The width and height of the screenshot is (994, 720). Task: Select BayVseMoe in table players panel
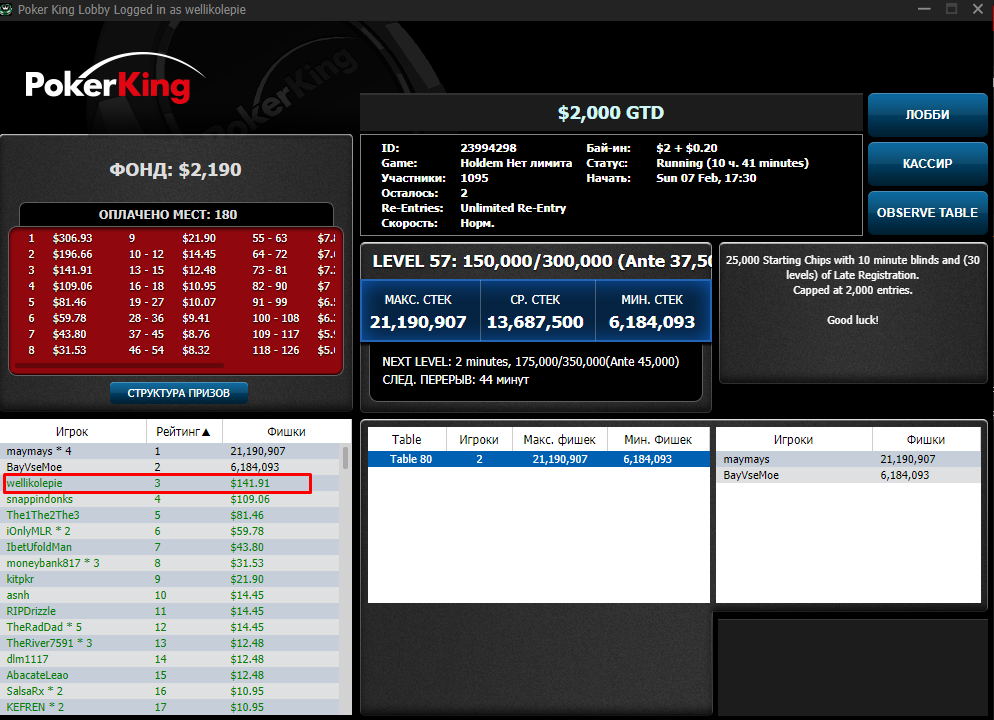pyautogui.click(x=848, y=475)
